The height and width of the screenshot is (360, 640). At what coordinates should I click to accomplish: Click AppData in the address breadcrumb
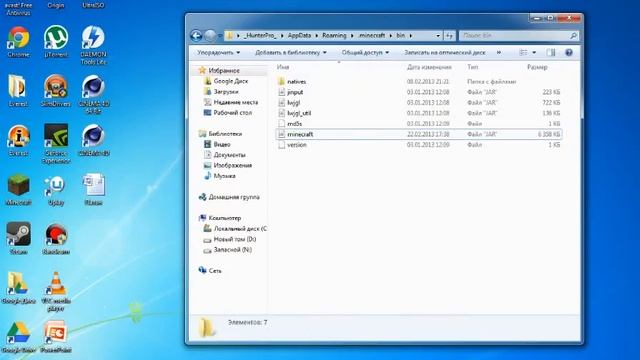[x=299, y=36]
